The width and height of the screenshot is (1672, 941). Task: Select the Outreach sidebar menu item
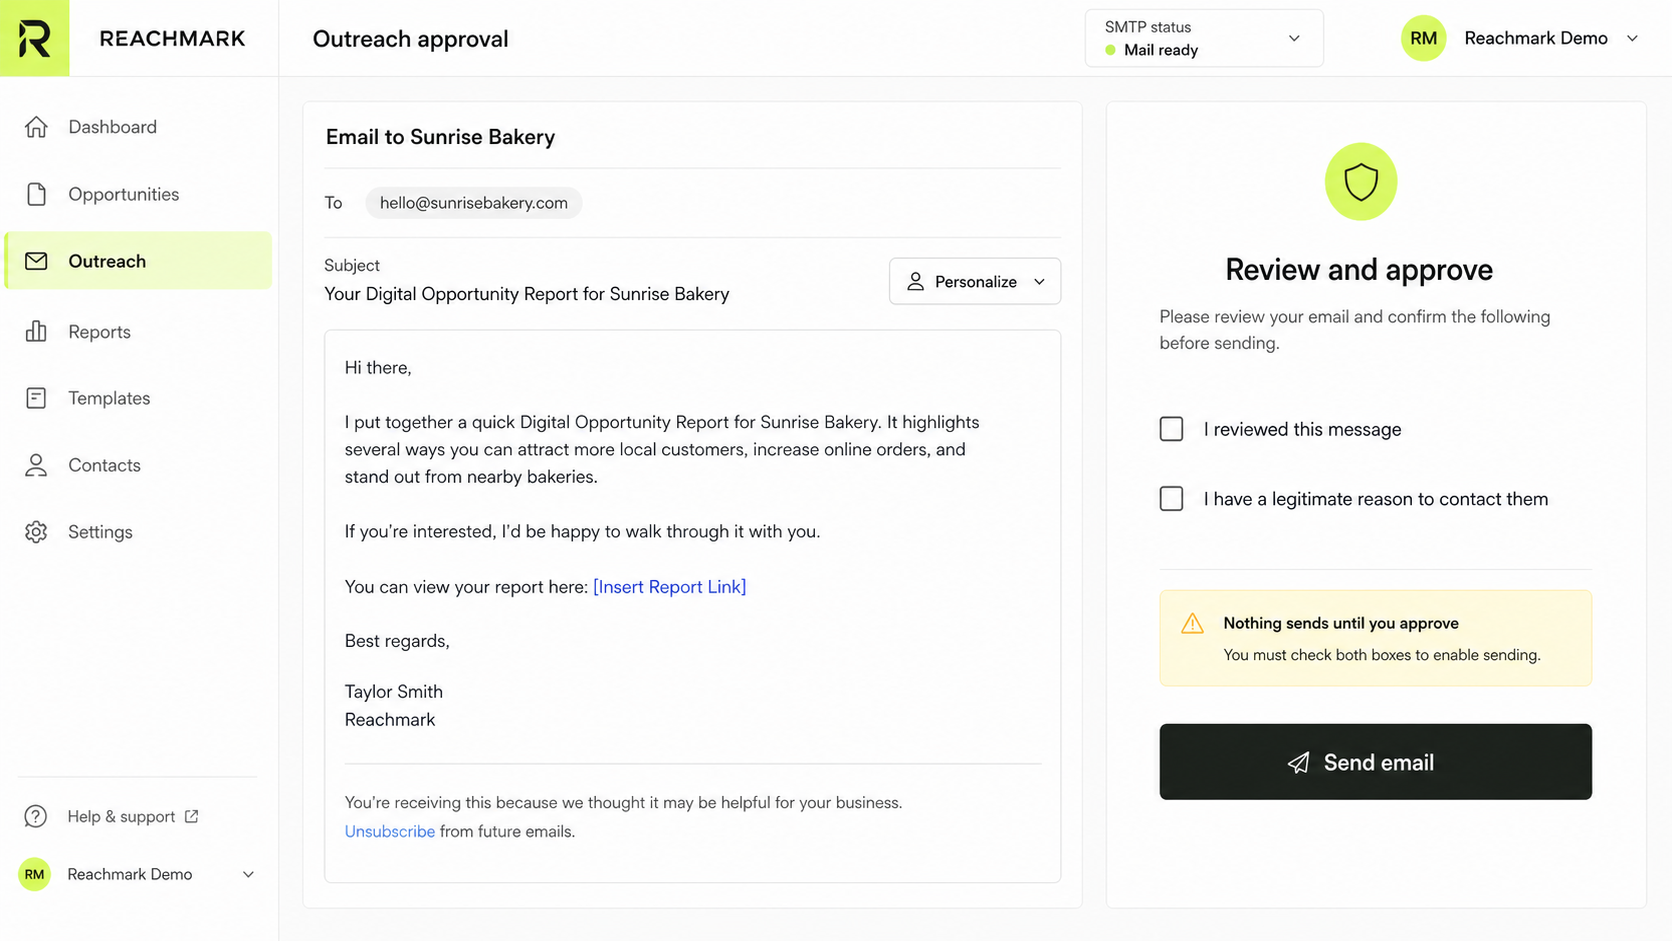coord(138,261)
